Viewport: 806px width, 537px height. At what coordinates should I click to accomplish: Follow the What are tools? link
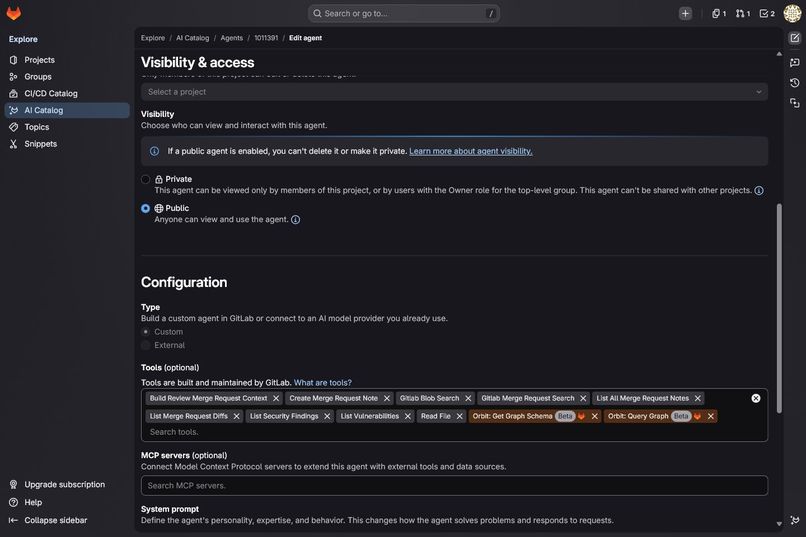point(323,383)
